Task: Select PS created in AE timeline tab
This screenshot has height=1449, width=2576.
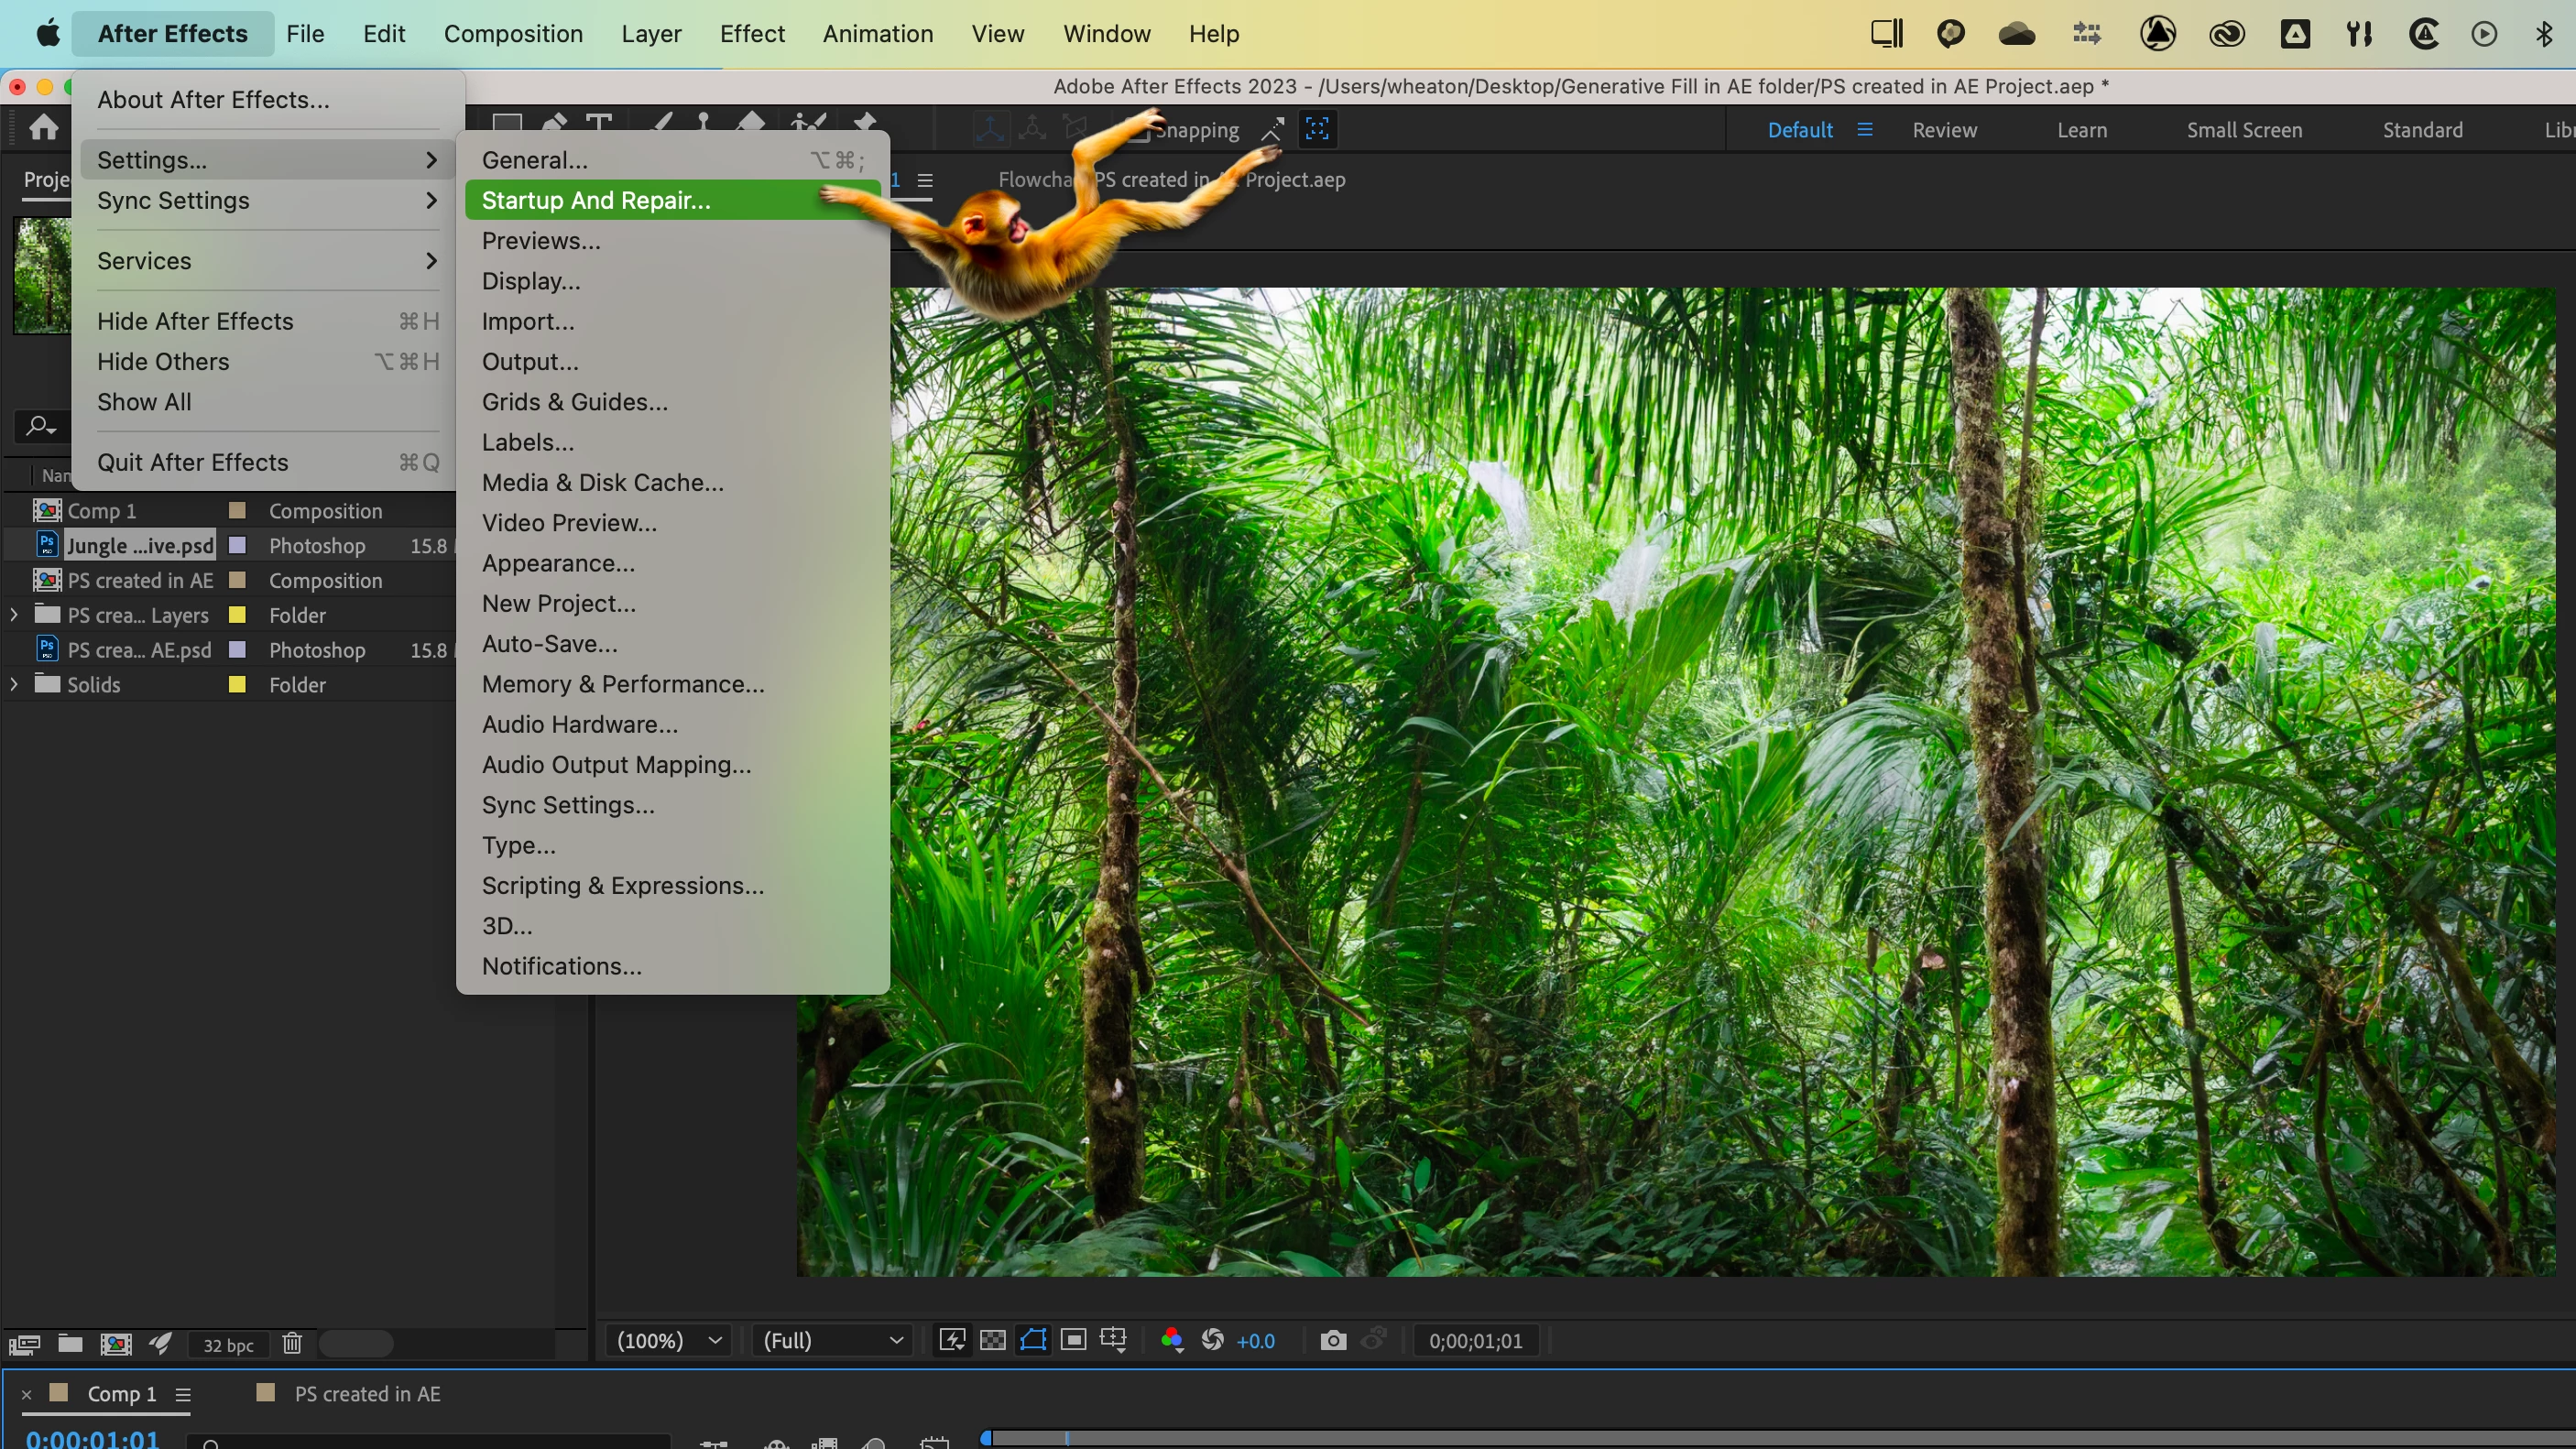Action: pyautogui.click(x=366, y=1393)
